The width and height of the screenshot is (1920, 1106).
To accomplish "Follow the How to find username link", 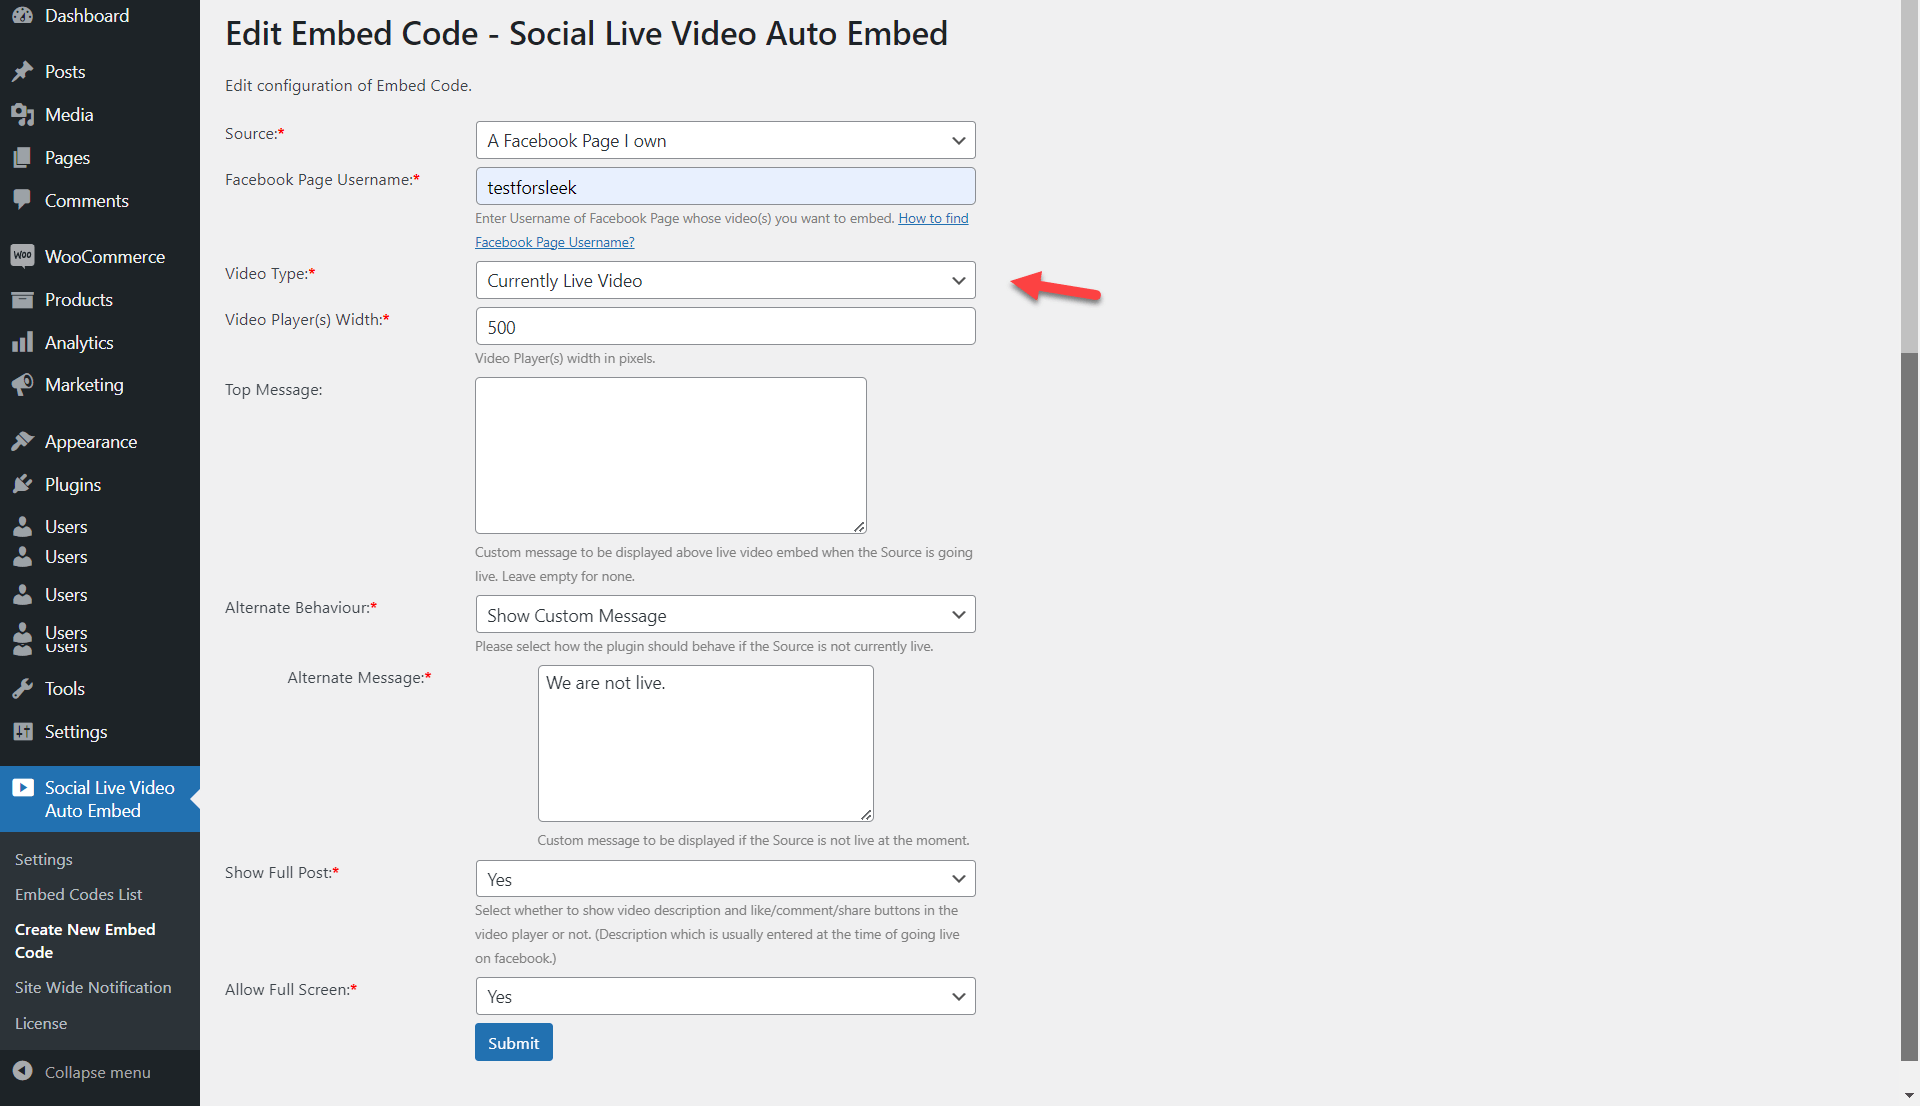I will tap(933, 218).
